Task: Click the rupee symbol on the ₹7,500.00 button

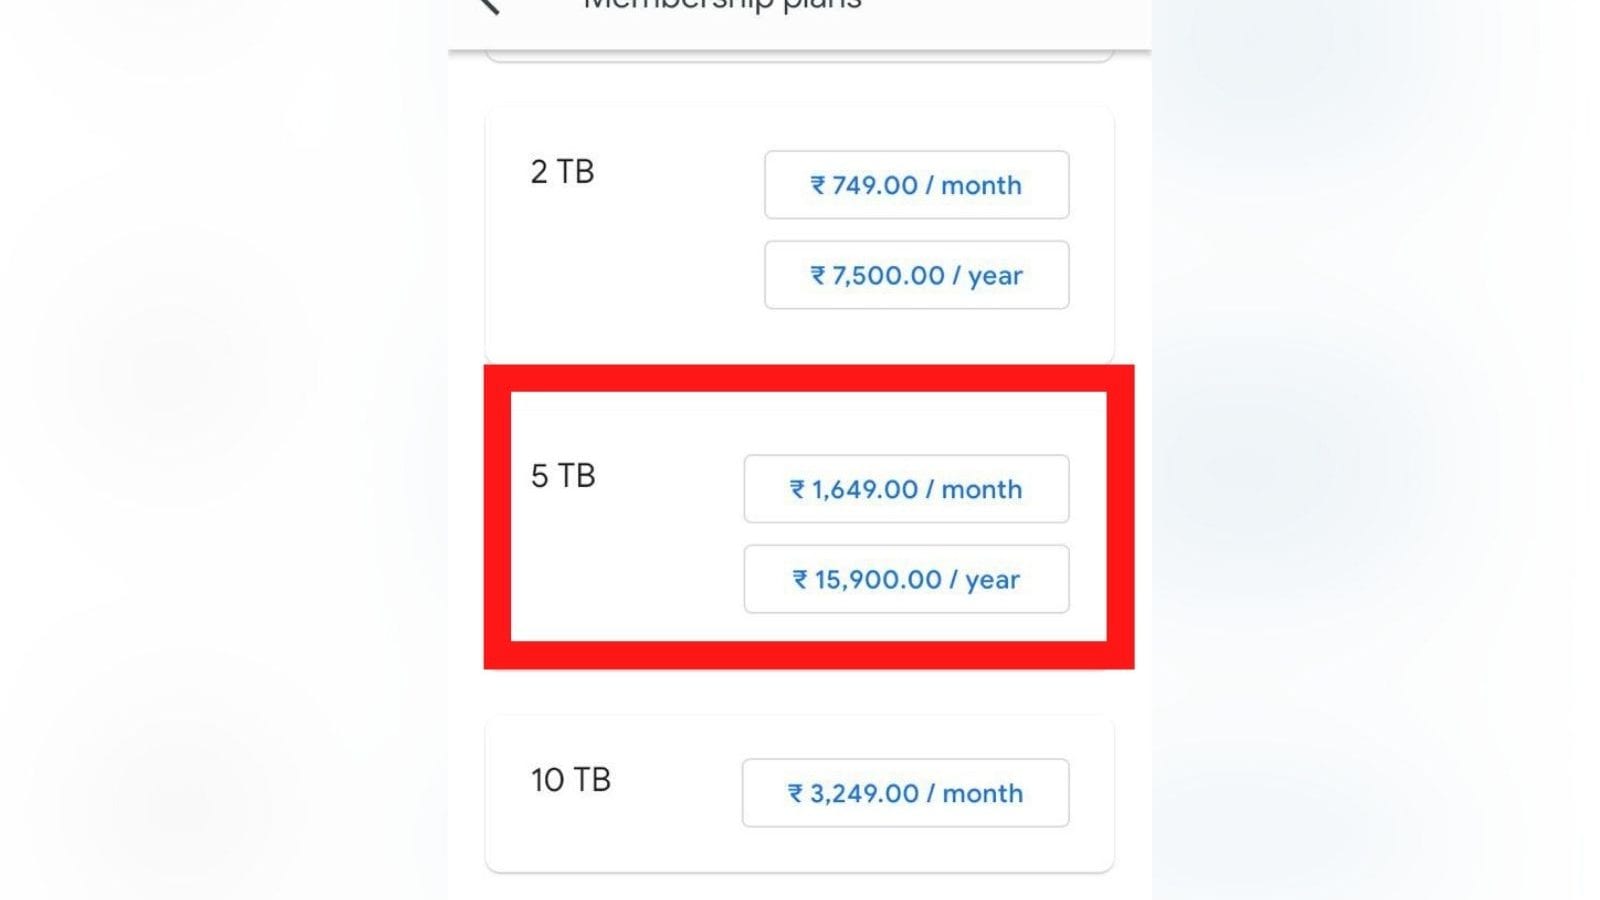Action: (x=818, y=276)
